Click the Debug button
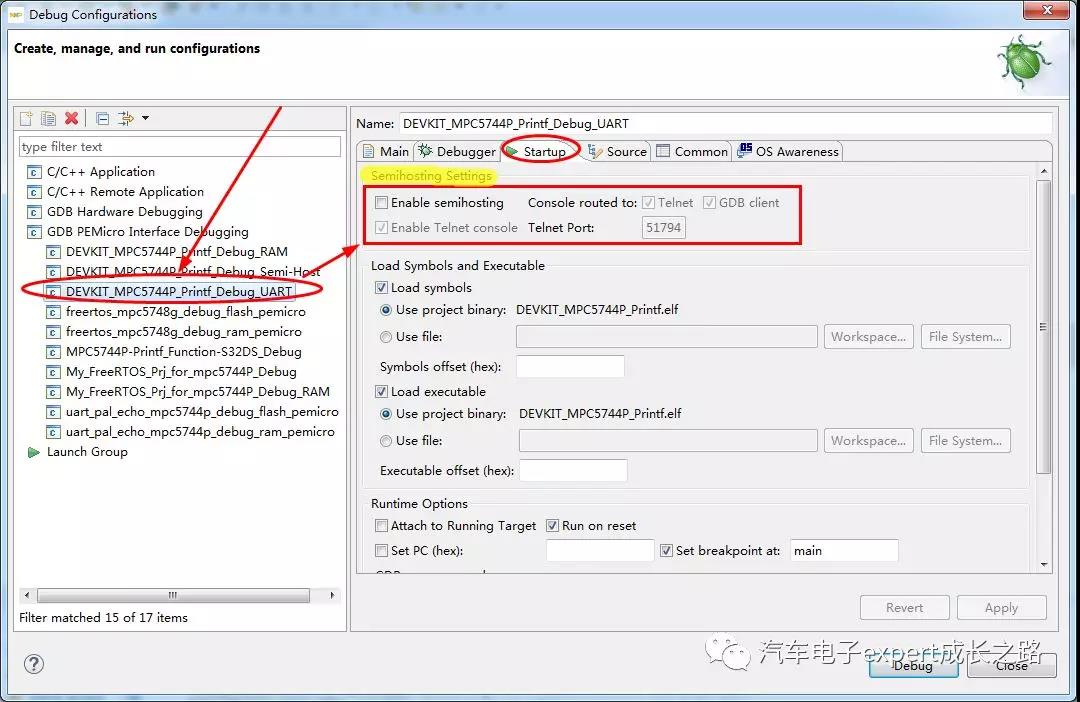Image resolution: width=1080 pixels, height=702 pixels. click(x=913, y=665)
